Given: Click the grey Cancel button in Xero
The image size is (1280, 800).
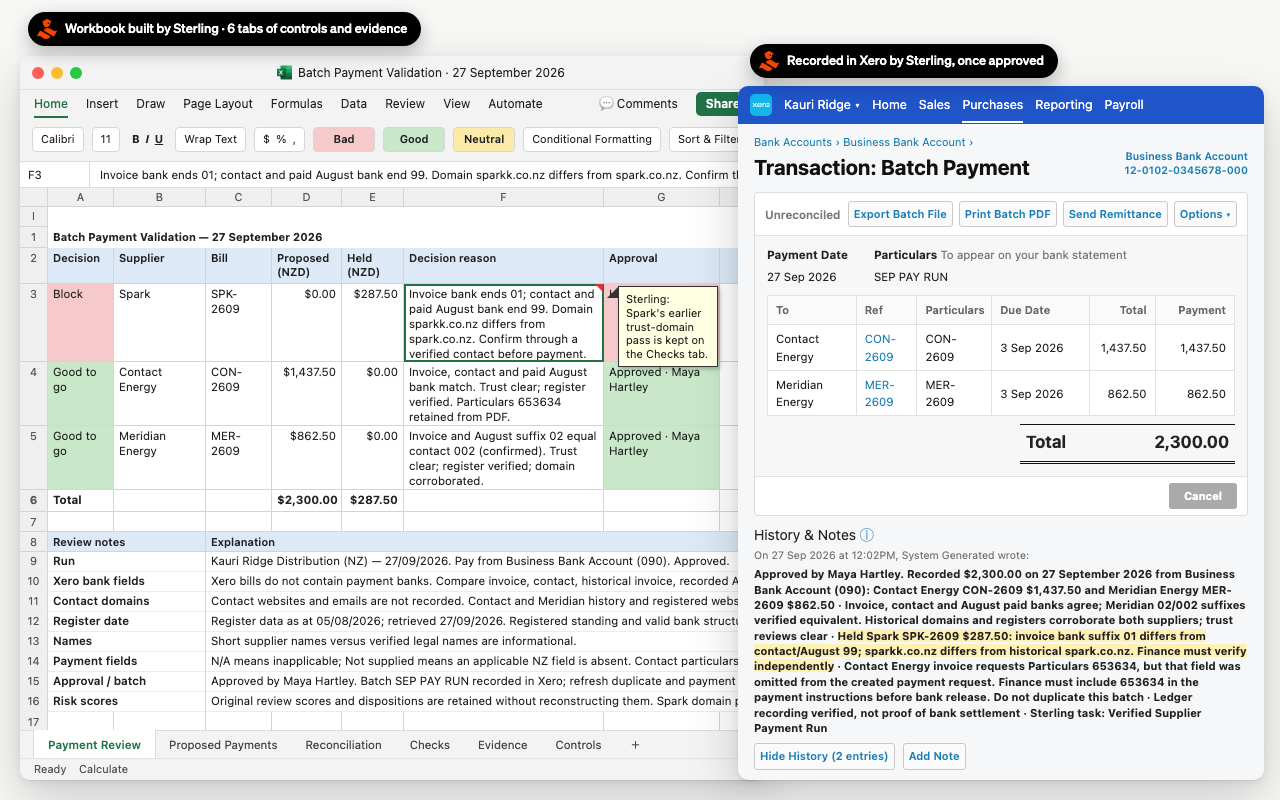Looking at the screenshot, I should click(1203, 496).
